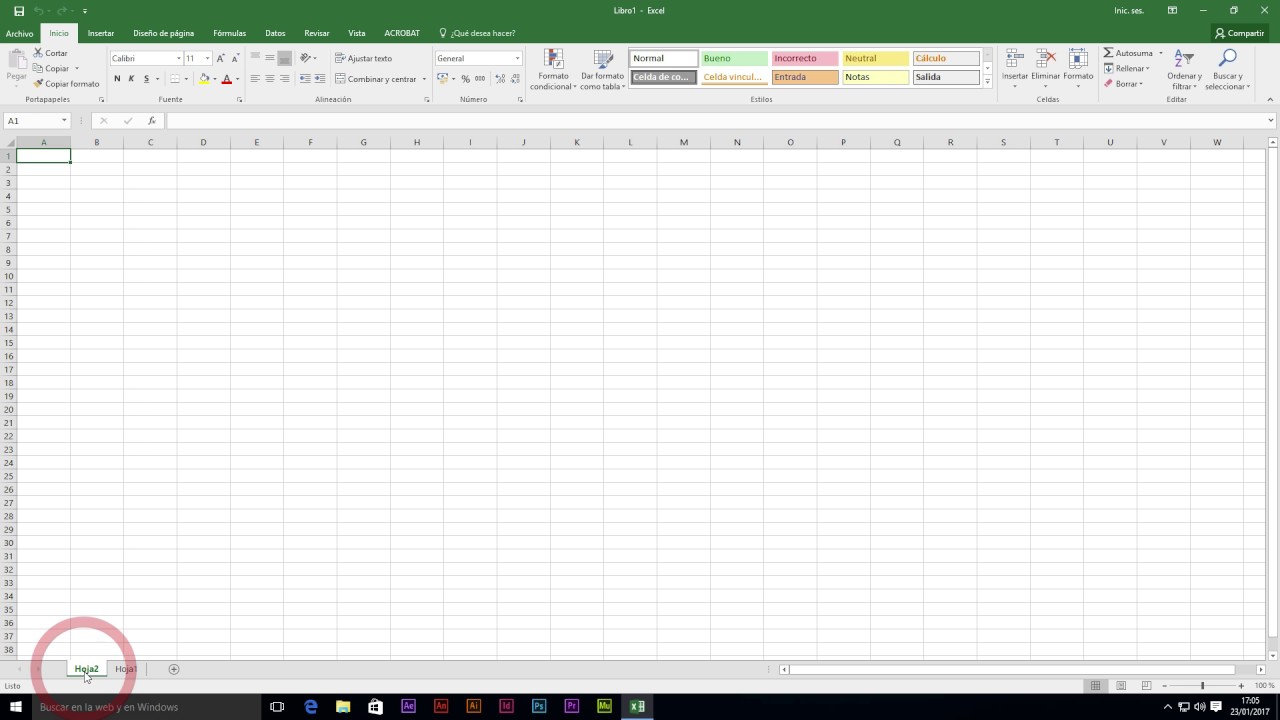Image resolution: width=1280 pixels, height=720 pixels.
Task: Toggle bold with the N button
Action: click(x=117, y=79)
